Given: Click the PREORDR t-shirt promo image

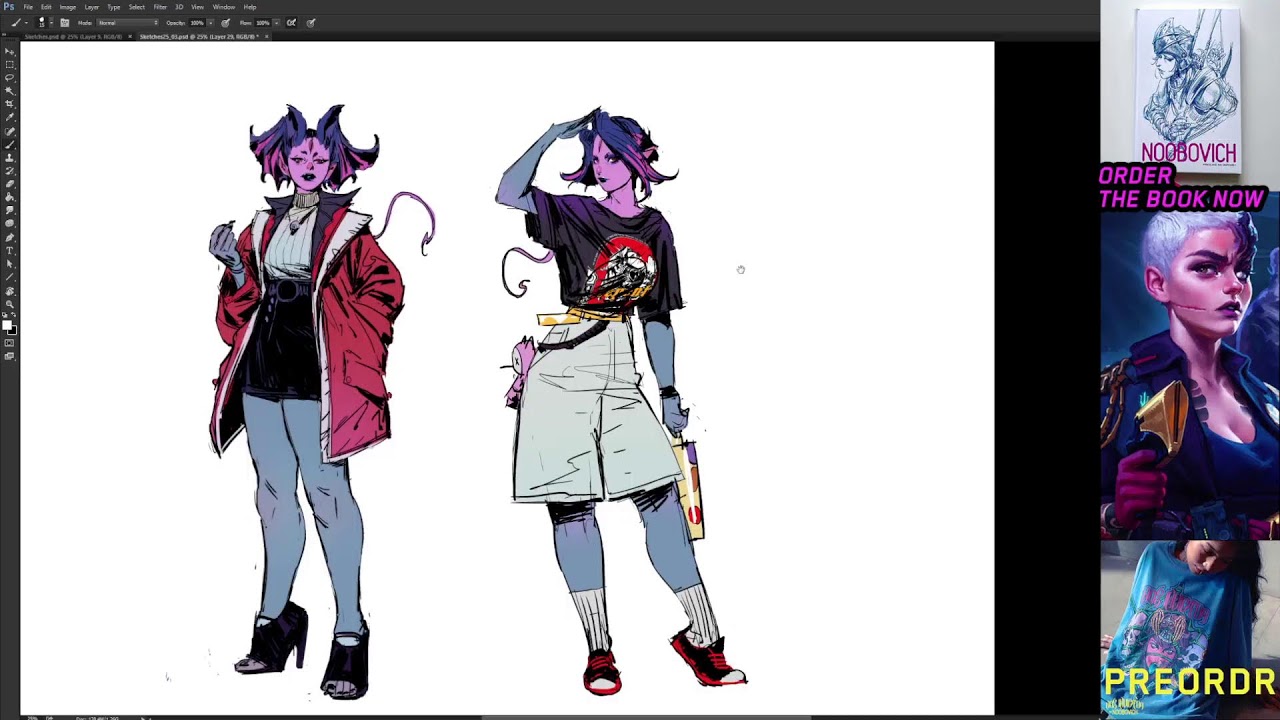Looking at the screenshot, I should click(x=1190, y=630).
